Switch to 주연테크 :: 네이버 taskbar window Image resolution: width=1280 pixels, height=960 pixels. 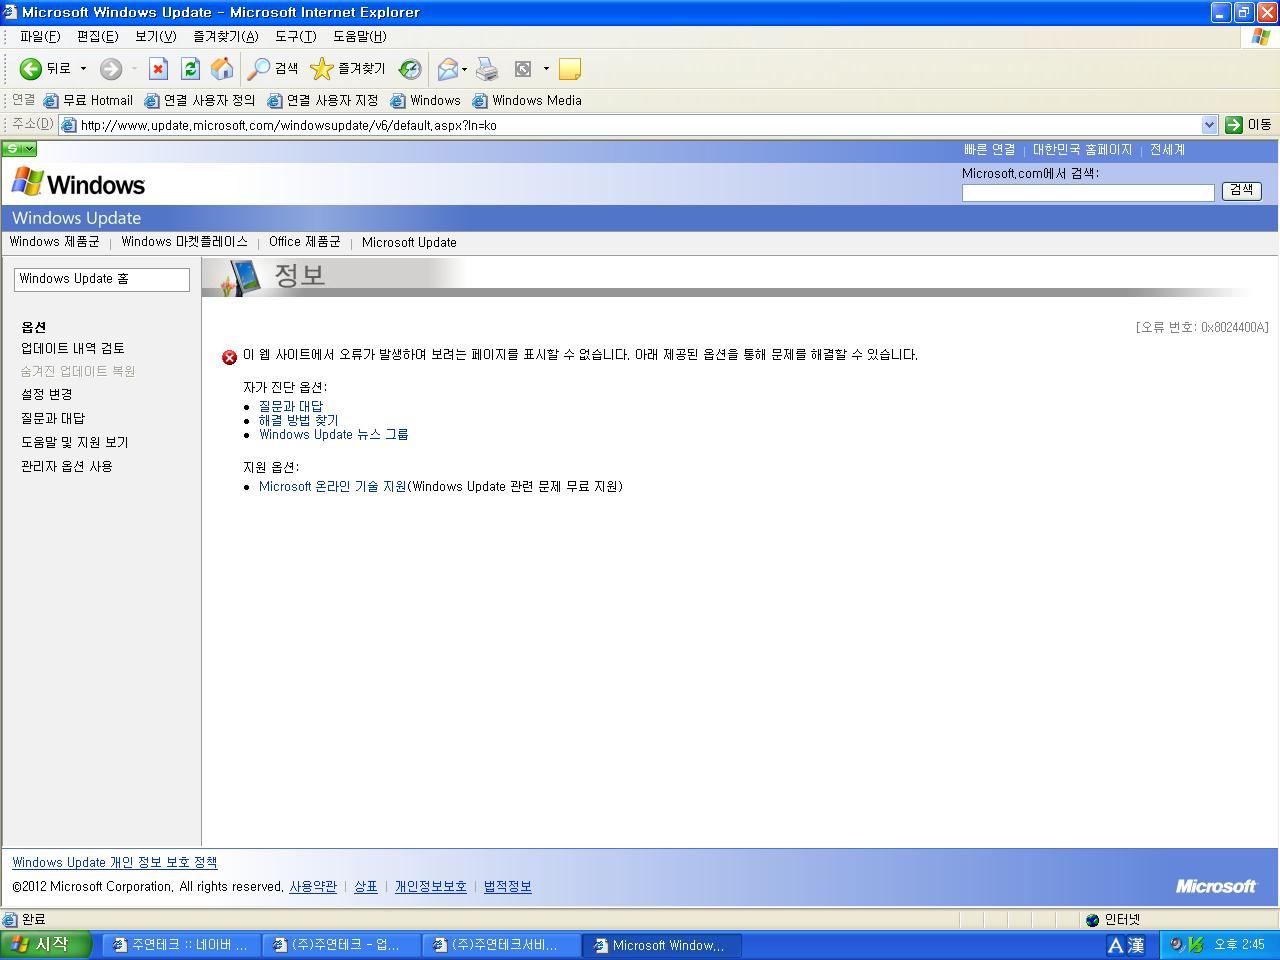(x=180, y=945)
